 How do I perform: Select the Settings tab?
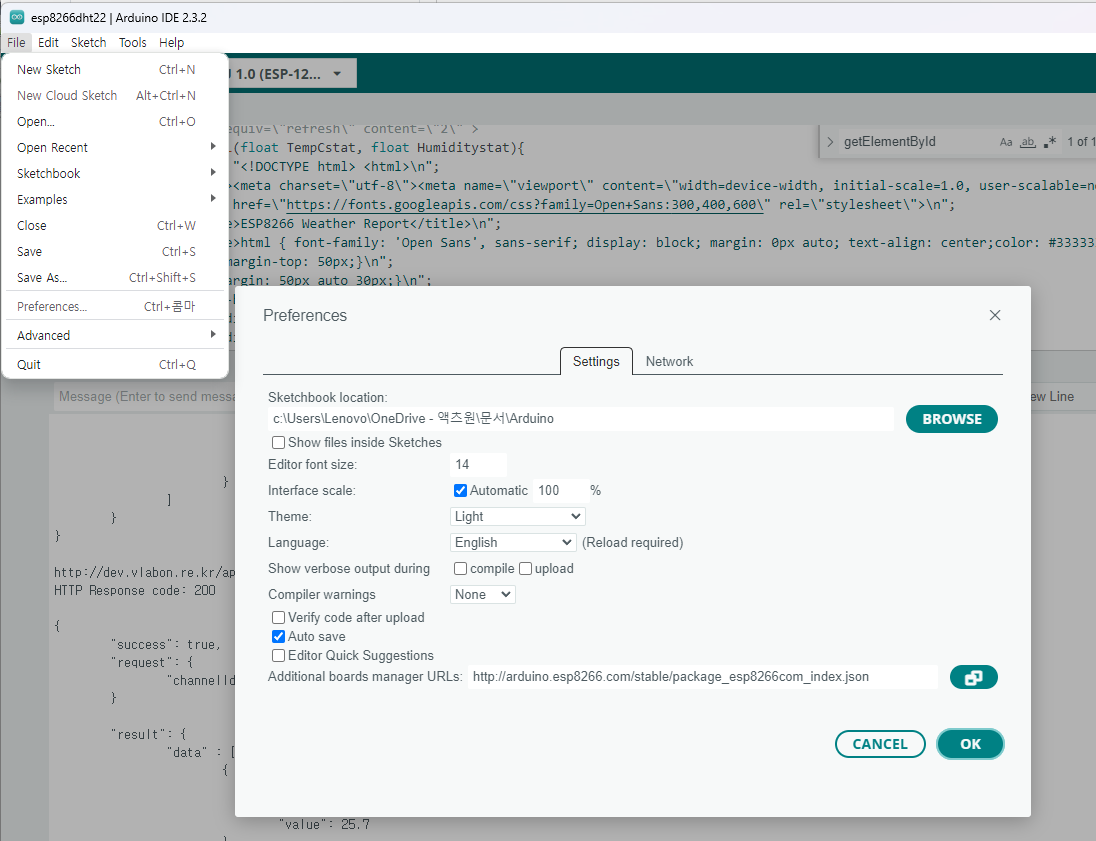[x=596, y=361]
